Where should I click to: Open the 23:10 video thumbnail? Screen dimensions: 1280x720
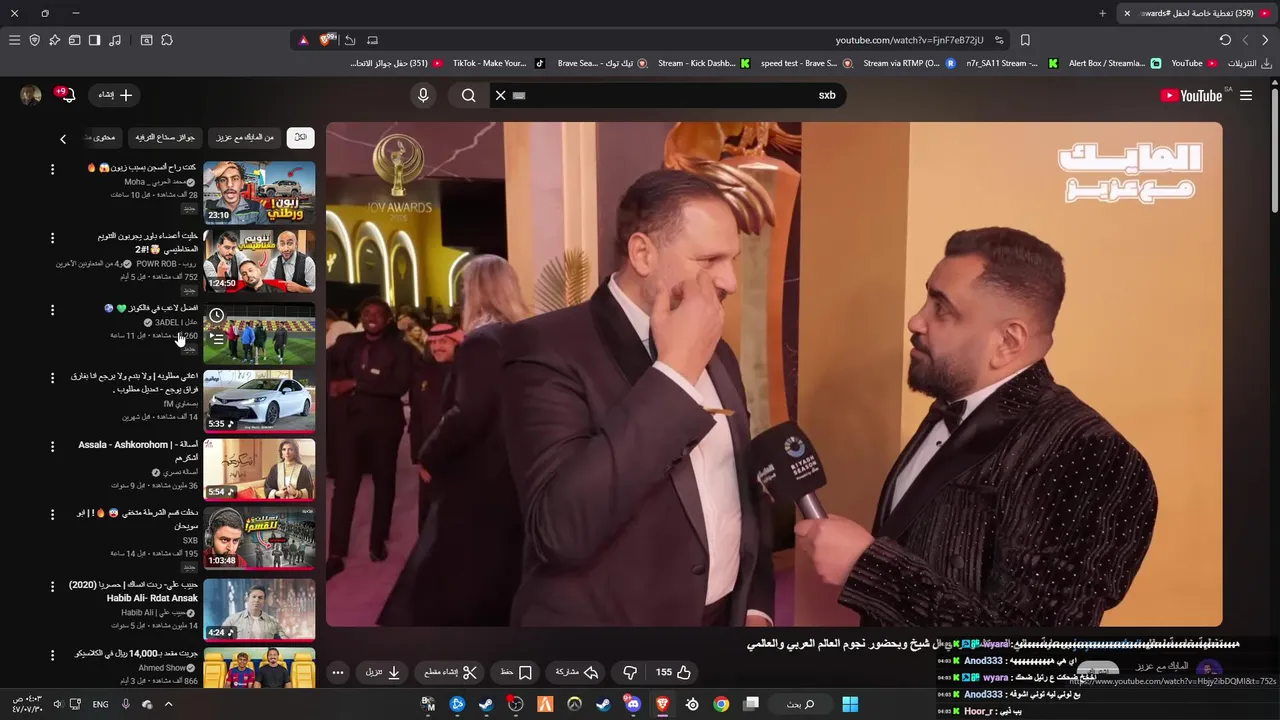pos(259,193)
